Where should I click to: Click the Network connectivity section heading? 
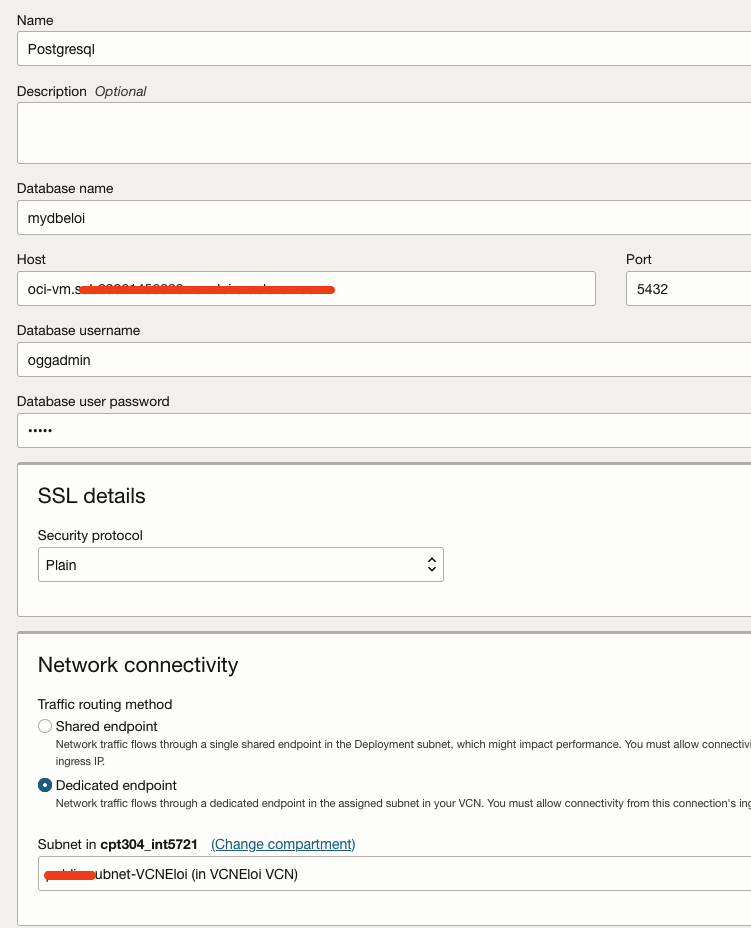click(137, 664)
